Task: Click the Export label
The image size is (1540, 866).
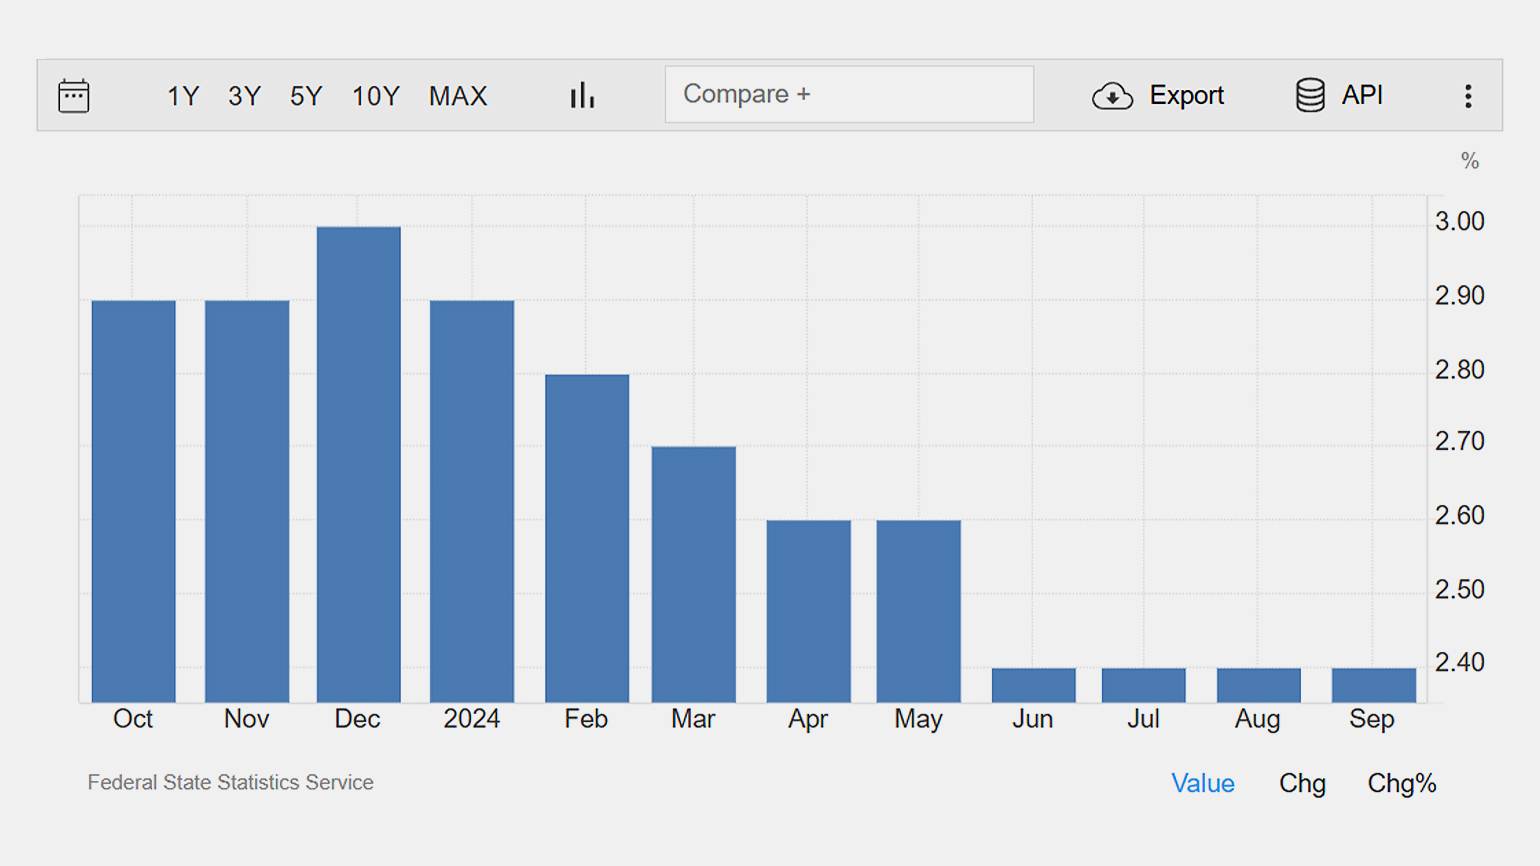Action: [1186, 95]
